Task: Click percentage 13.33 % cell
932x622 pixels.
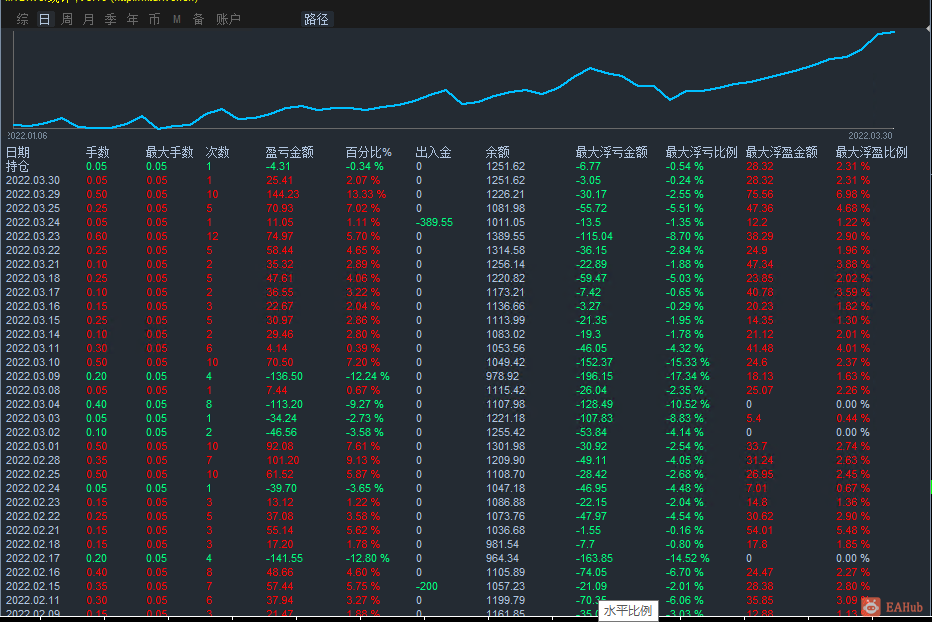Action: pos(366,194)
